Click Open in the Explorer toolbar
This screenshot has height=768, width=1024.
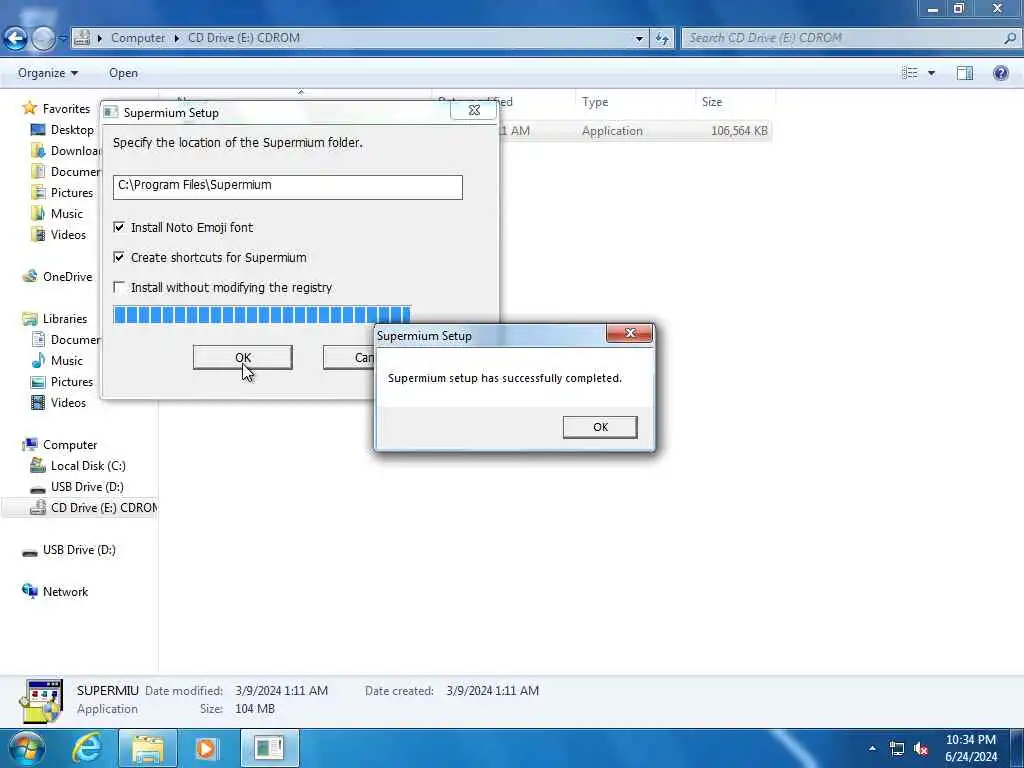tap(123, 73)
